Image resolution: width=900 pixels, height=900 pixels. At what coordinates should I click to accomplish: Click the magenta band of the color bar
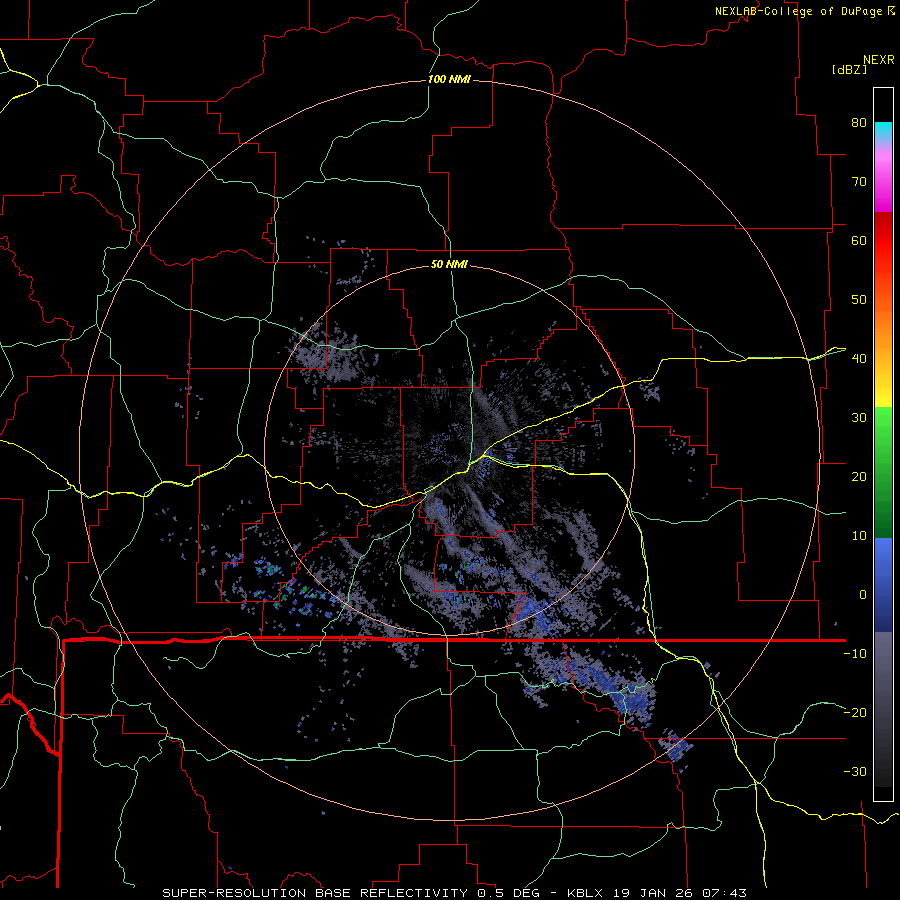pos(883,181)
